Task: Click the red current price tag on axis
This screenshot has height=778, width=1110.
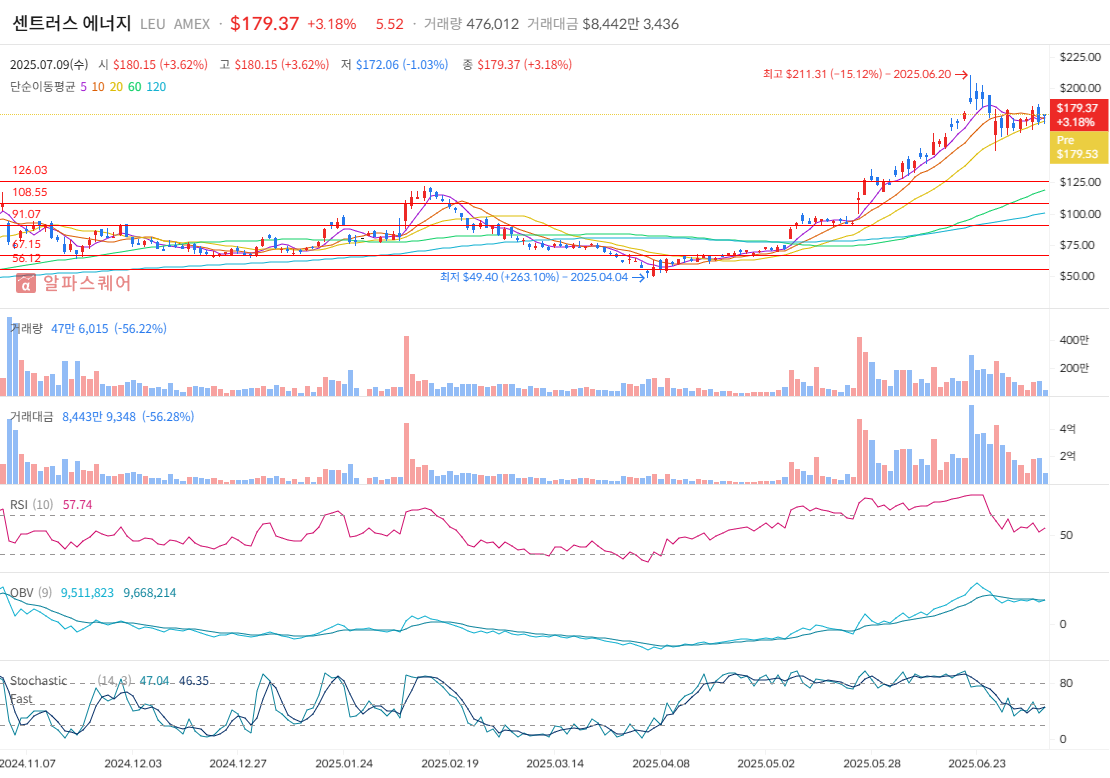Action: (x=1078, y=115)
